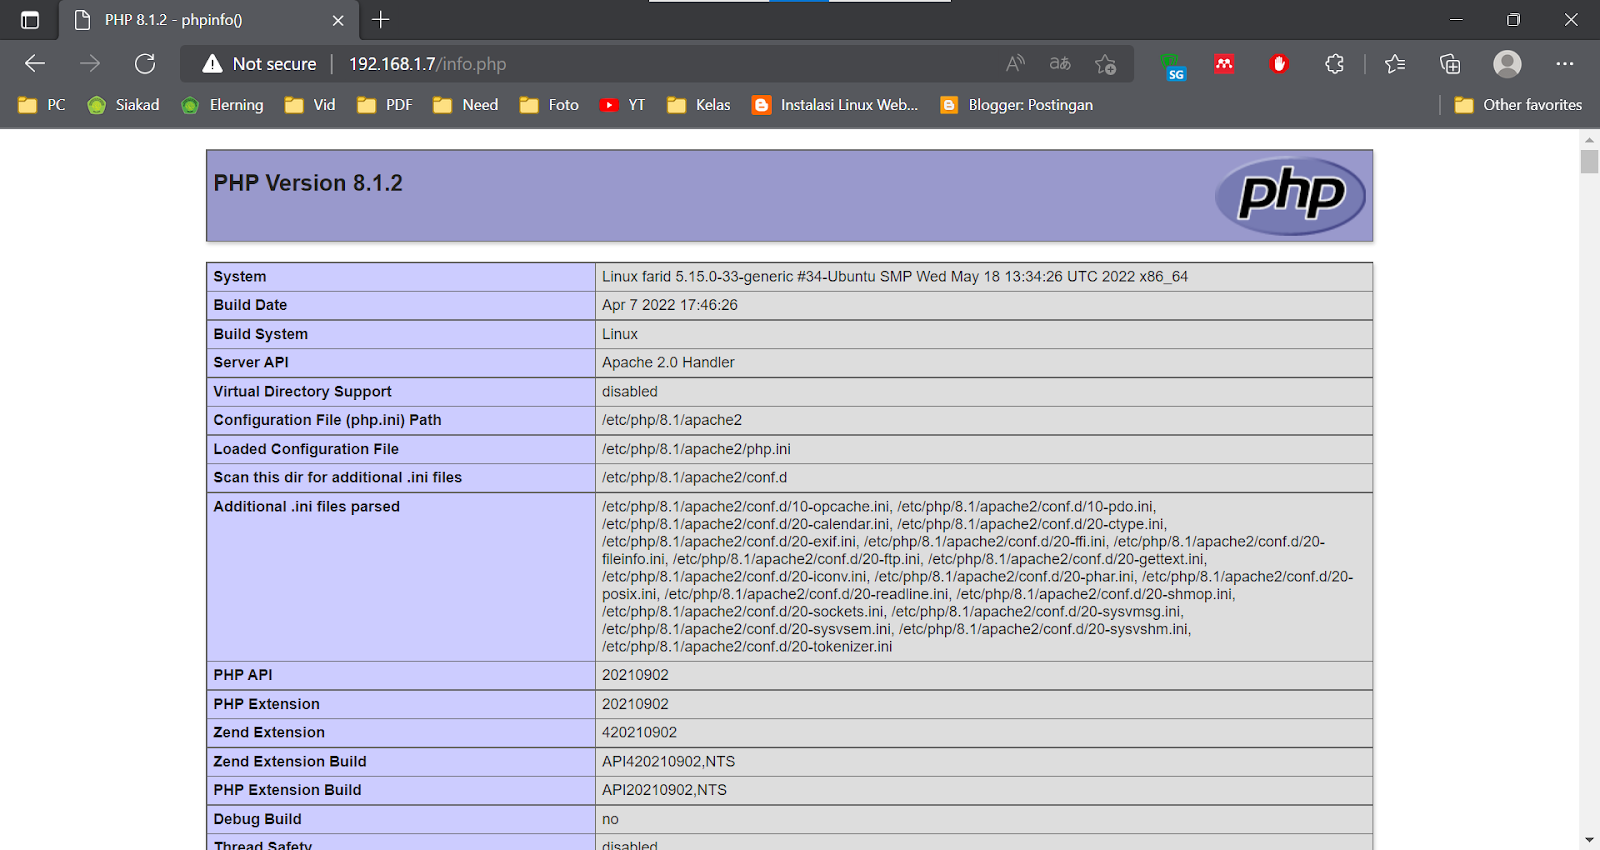1600x850 pixels.
Task: Open the Siakad bookmark
Action: [124, 105]
